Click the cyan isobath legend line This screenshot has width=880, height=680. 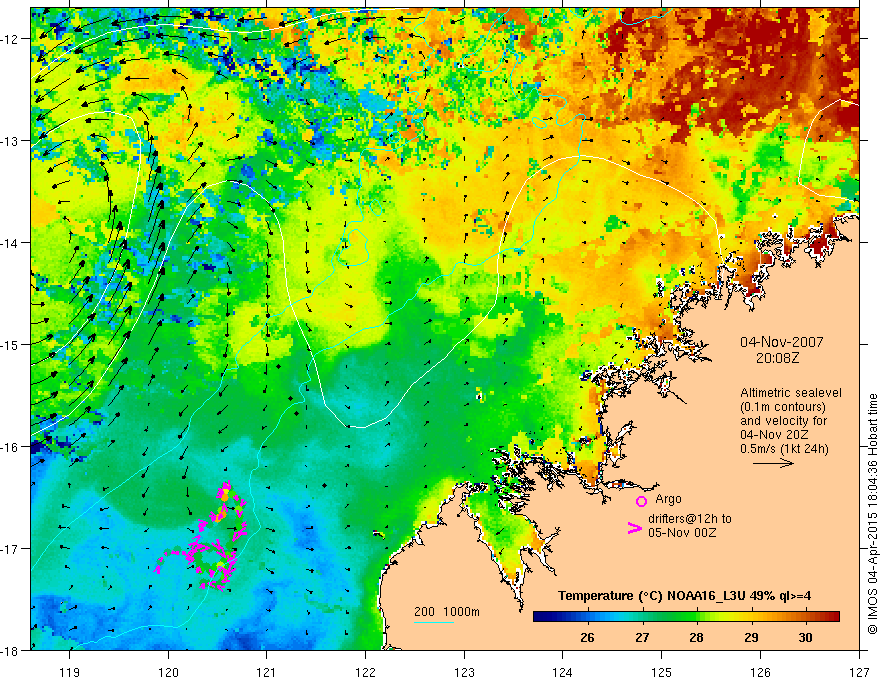pyautogui.click(x=433, y=622)
